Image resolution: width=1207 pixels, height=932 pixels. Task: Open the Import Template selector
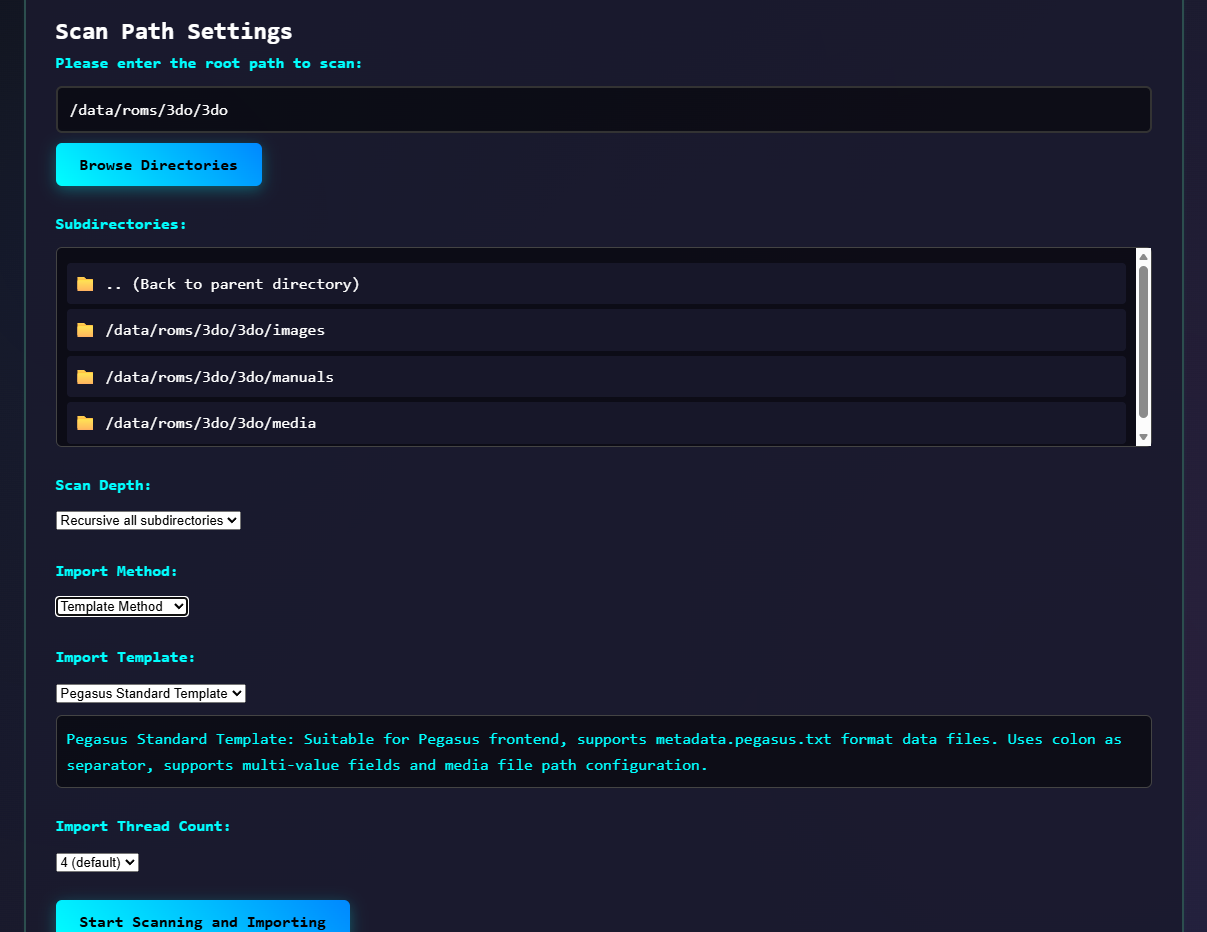tap(150, 693)
